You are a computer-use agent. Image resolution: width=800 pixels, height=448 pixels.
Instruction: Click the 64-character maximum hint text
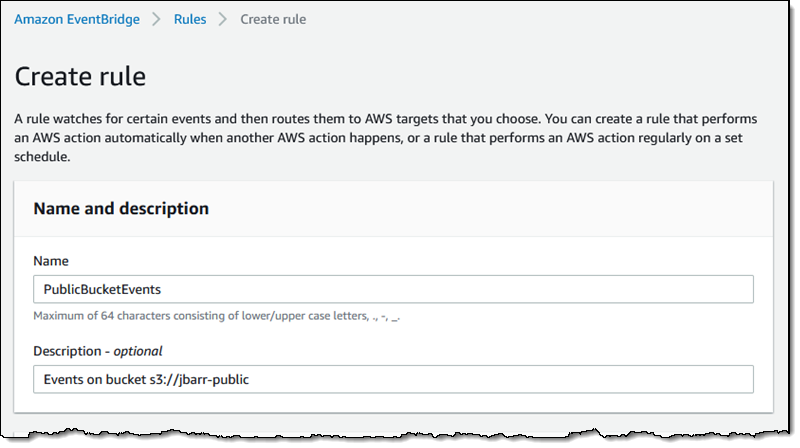tap(223, 316)
